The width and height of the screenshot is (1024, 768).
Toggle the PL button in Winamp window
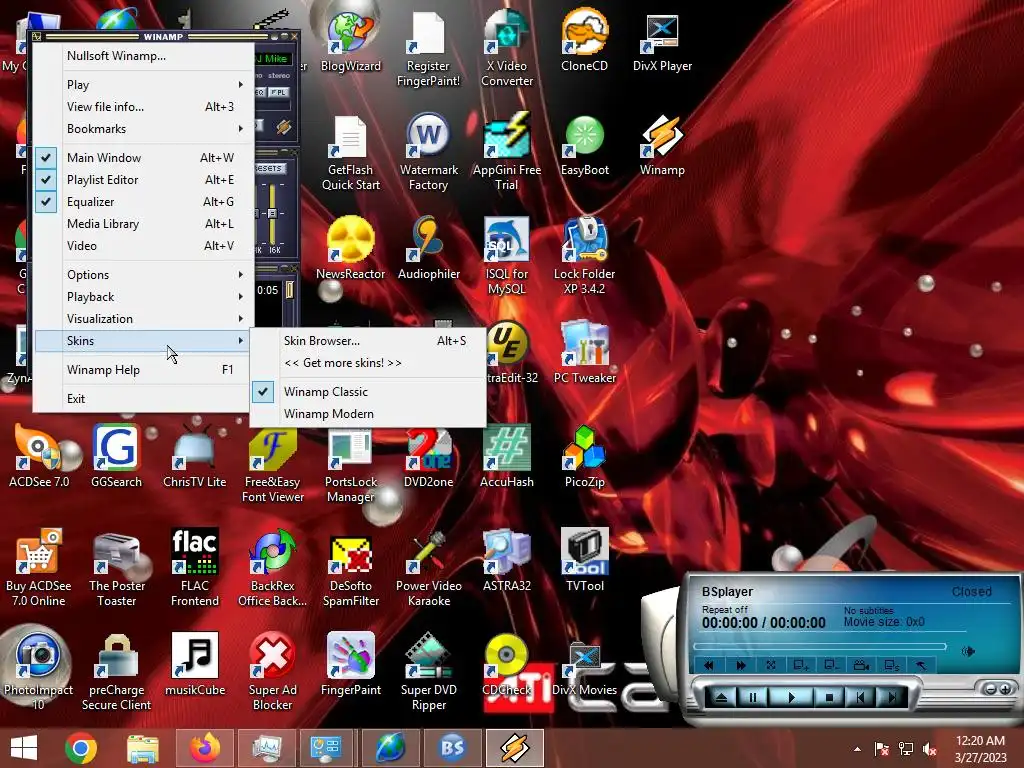(279, 93)
